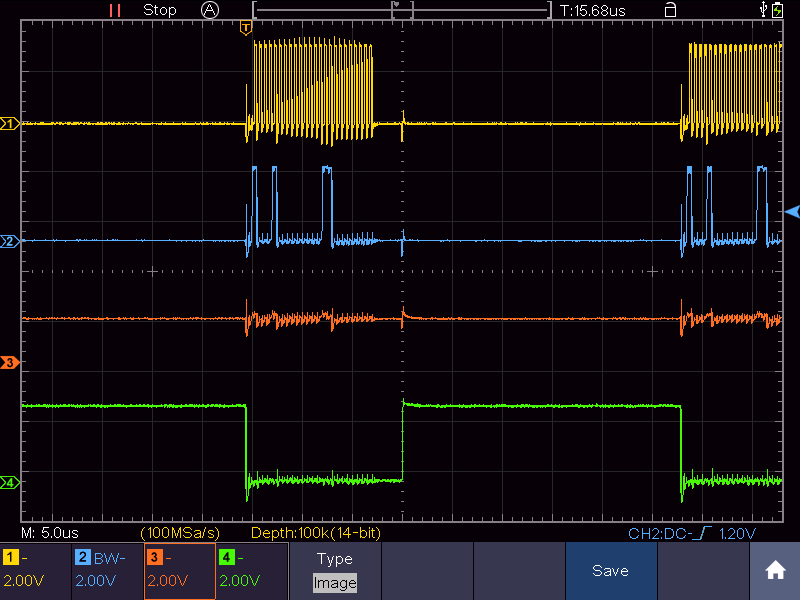Open the Type Image selector
The width and height of the screenshot is (800, 600).
pyautogui.click(x=335, y=570)
